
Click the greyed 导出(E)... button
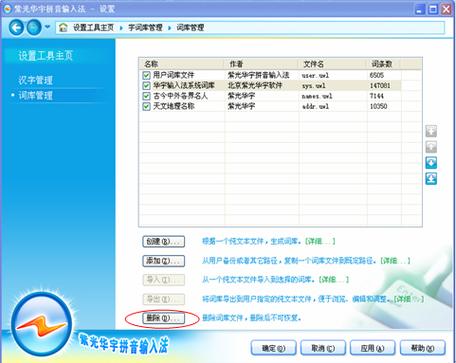[163, 299]
